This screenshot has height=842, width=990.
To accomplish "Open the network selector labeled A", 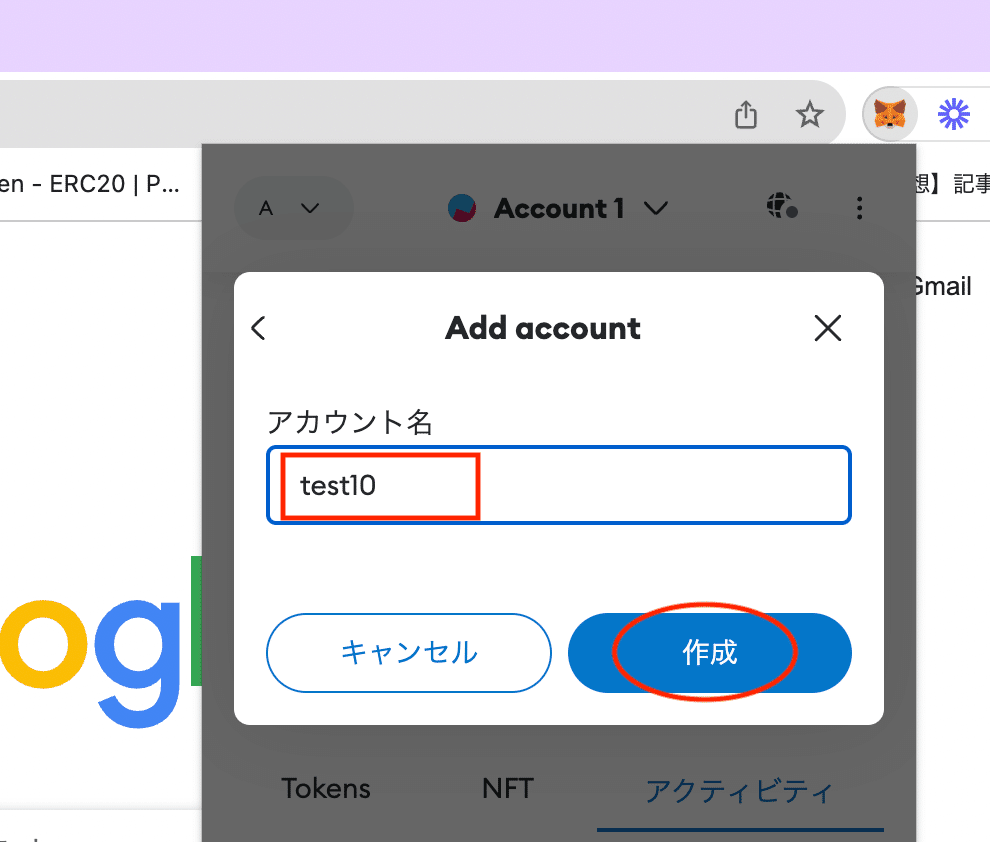I will coord(294,208).
